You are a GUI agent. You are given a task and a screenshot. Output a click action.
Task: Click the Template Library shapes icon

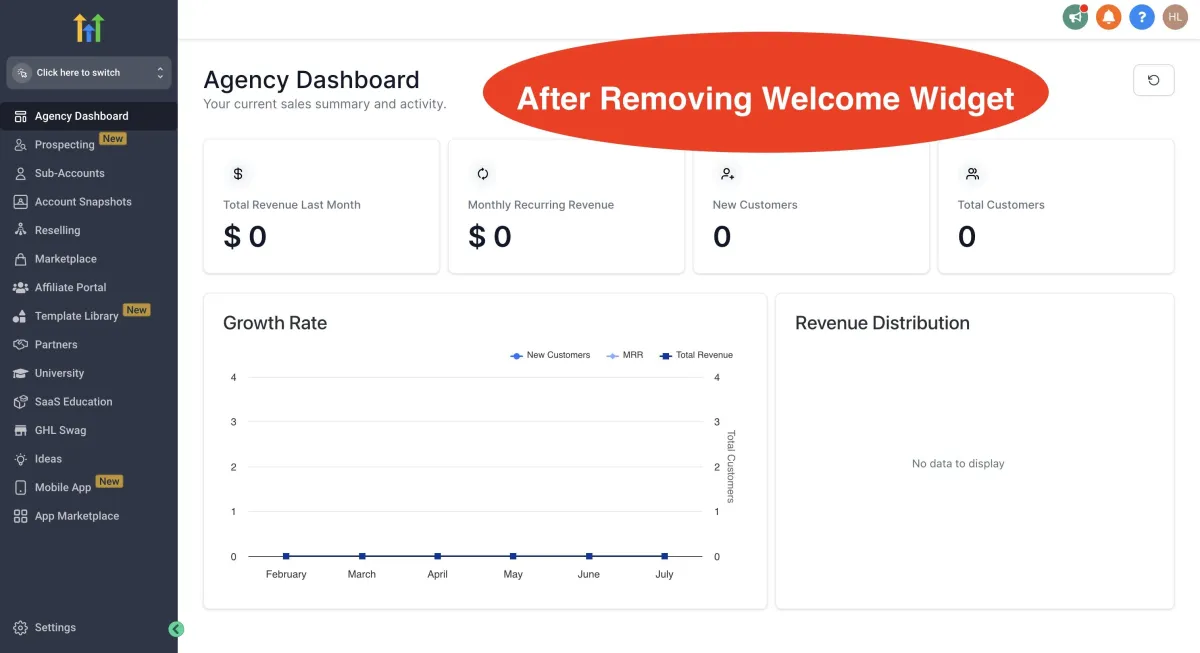click(20, 316)
